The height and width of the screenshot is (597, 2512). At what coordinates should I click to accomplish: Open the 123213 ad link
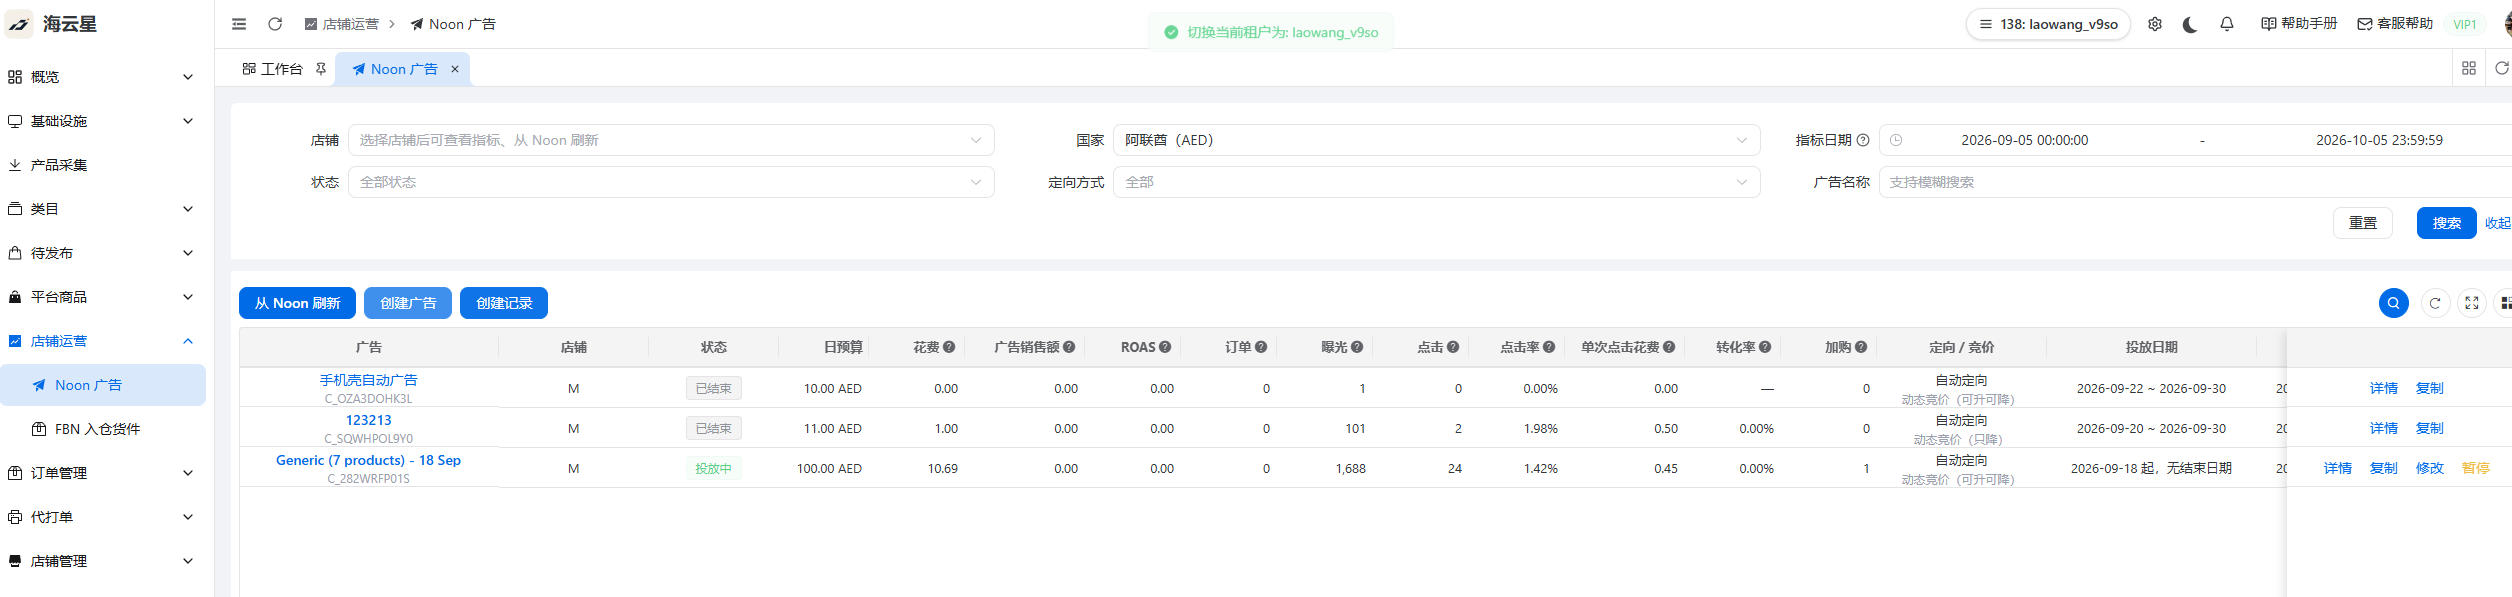pos(368,420)
